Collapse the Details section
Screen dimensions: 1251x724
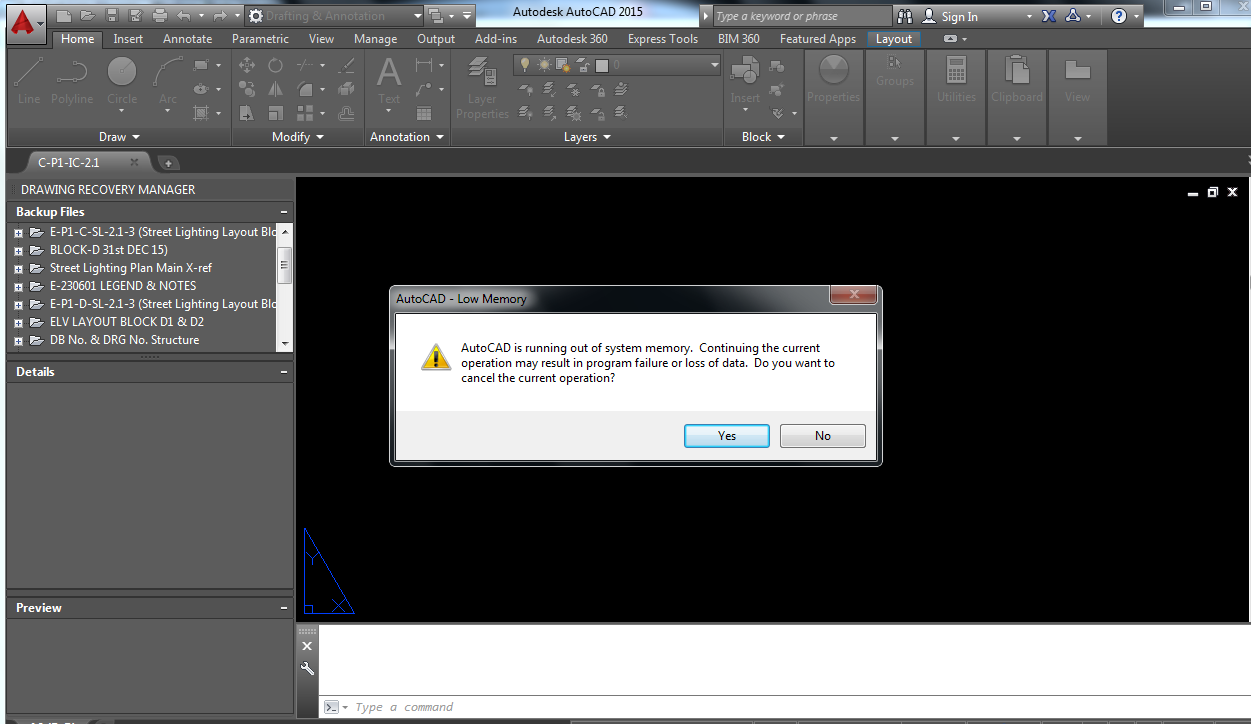[x=284, y=372]
